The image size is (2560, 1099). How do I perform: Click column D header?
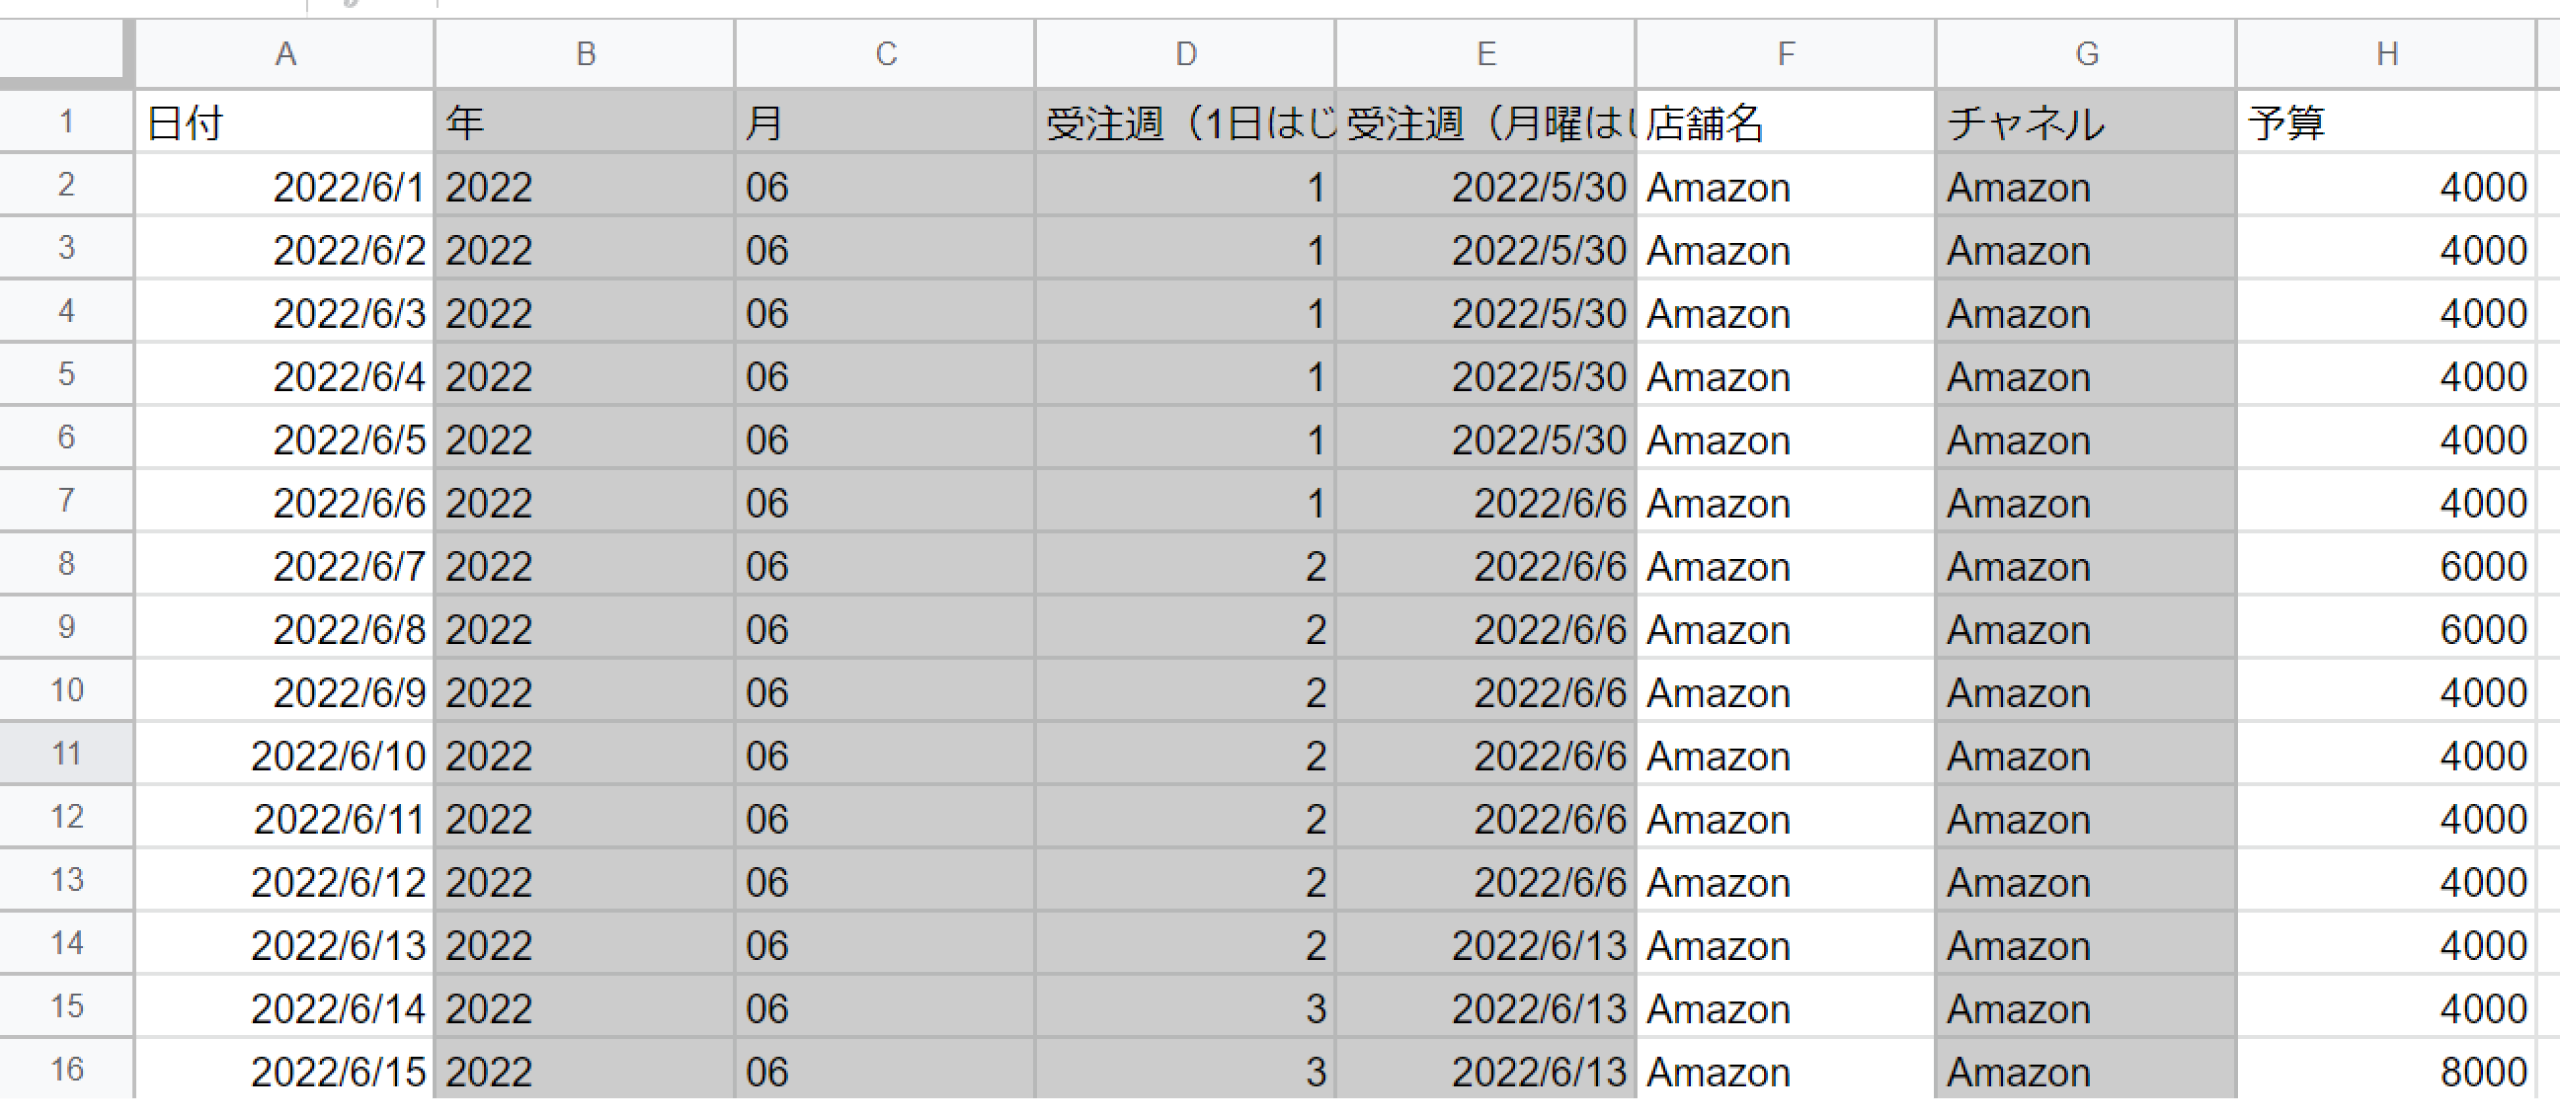click(x=1185, y=54)
